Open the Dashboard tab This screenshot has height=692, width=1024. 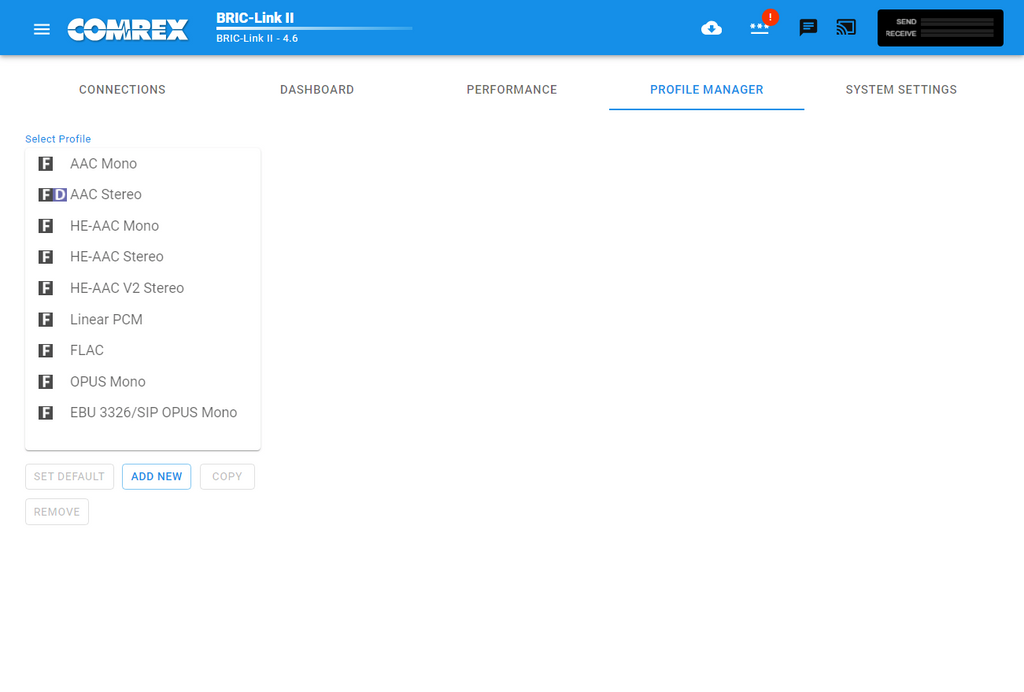(317, 90)
